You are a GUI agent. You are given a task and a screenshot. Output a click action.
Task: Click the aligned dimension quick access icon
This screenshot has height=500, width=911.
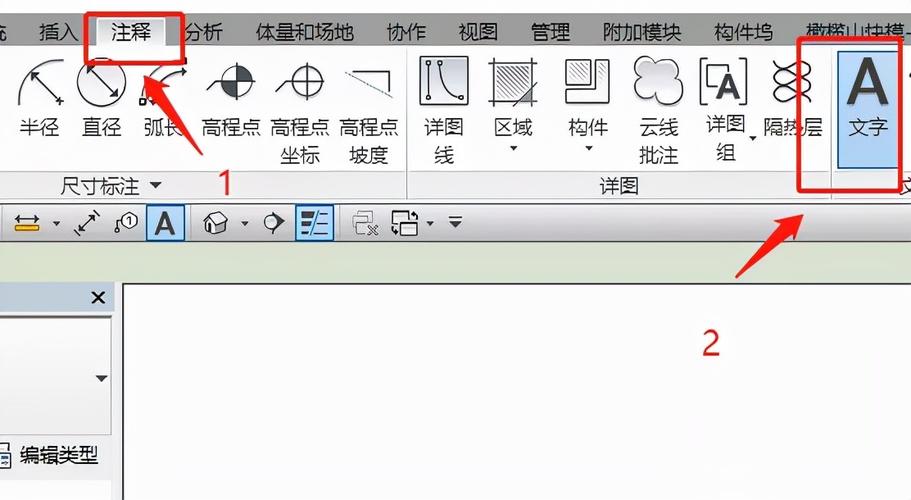[87, 223]
